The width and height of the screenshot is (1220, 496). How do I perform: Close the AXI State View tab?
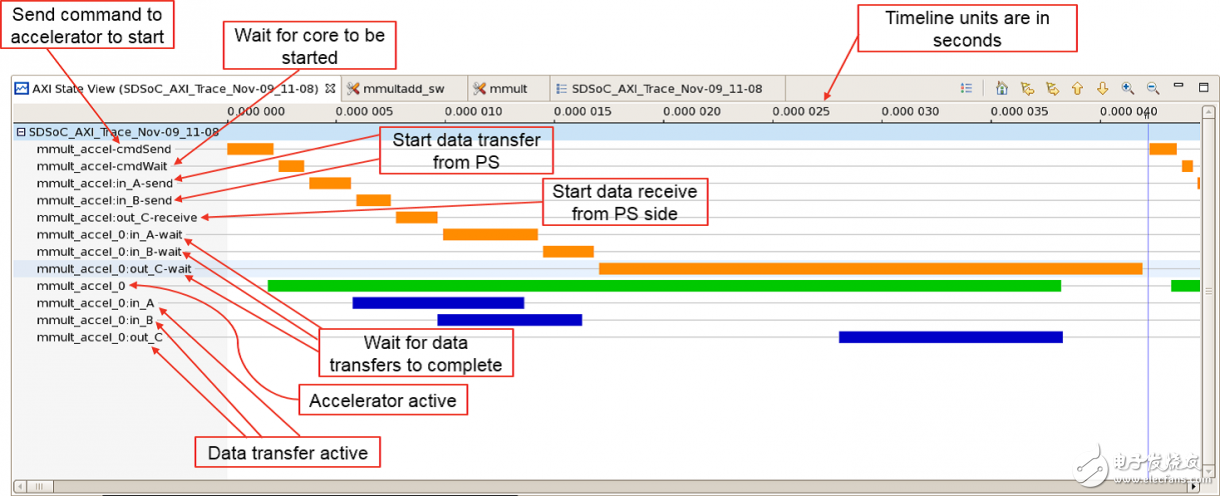[330, 88]
